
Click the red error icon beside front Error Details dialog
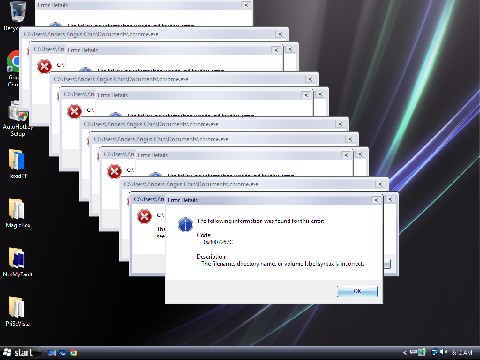point(144,216)
